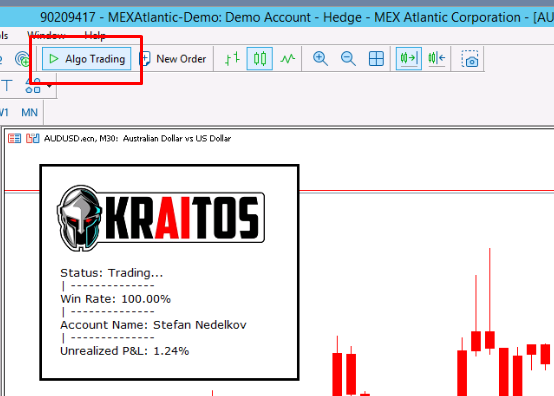Screen dimensions: 554x396
Task: Tile windows with the grid icon
Action: pos(376,58)
